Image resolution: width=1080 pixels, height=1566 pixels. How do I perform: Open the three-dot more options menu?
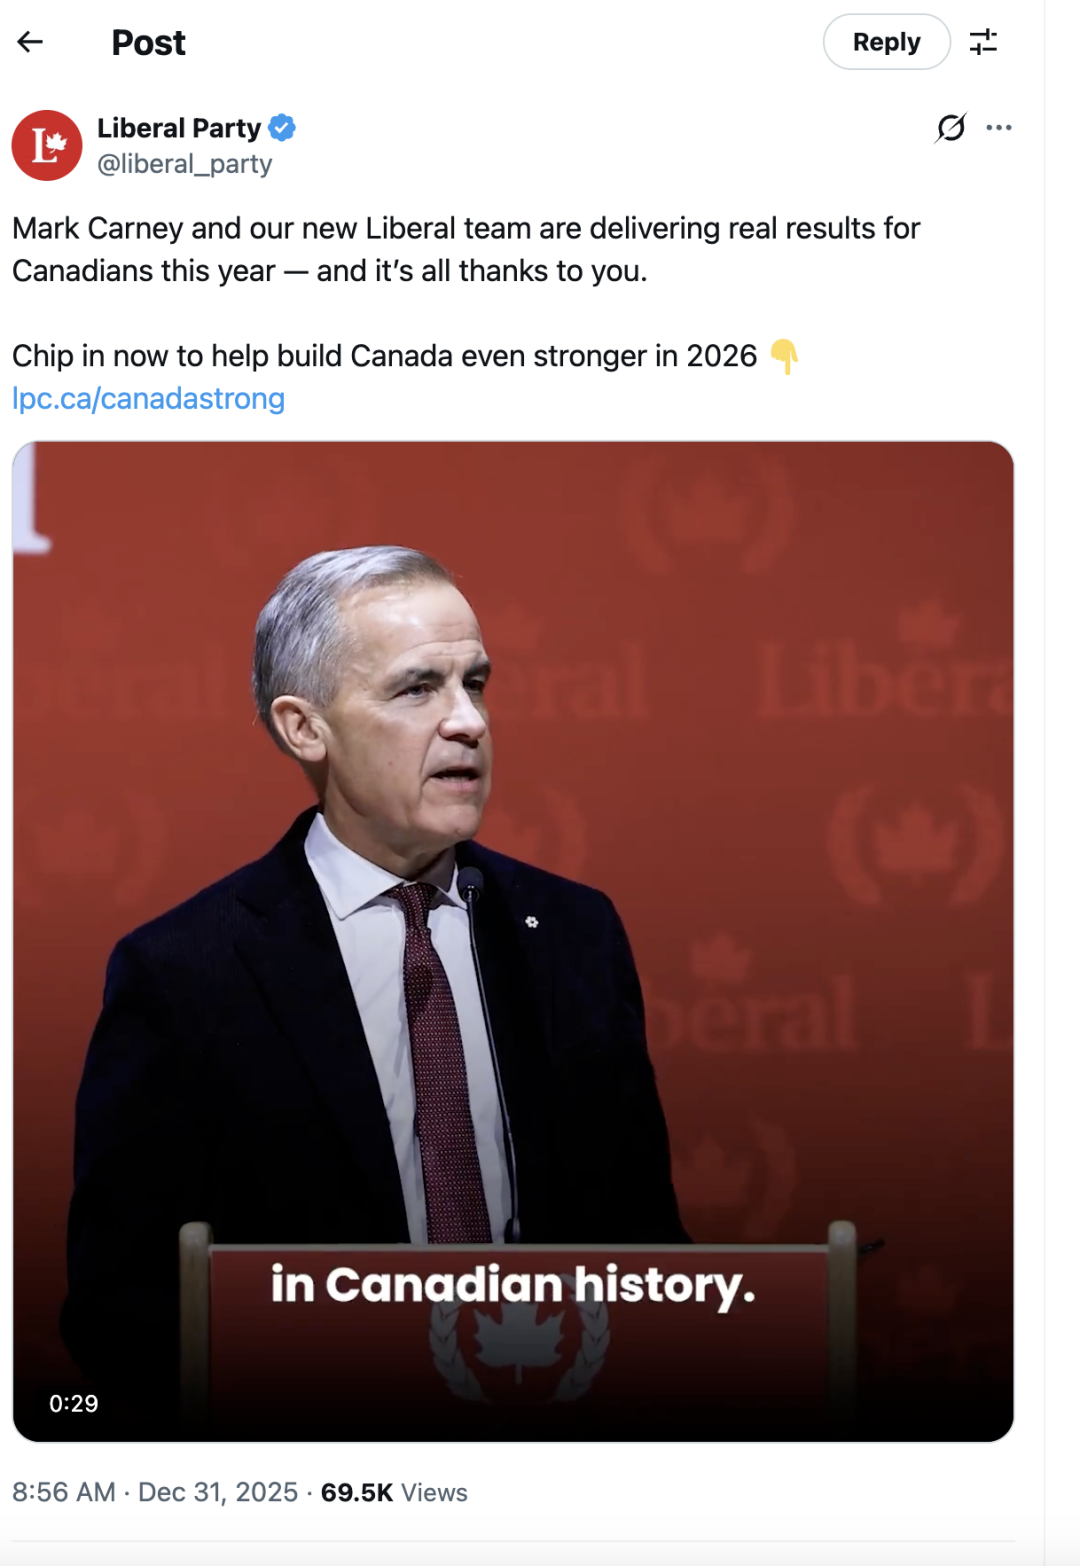point(999,128)
